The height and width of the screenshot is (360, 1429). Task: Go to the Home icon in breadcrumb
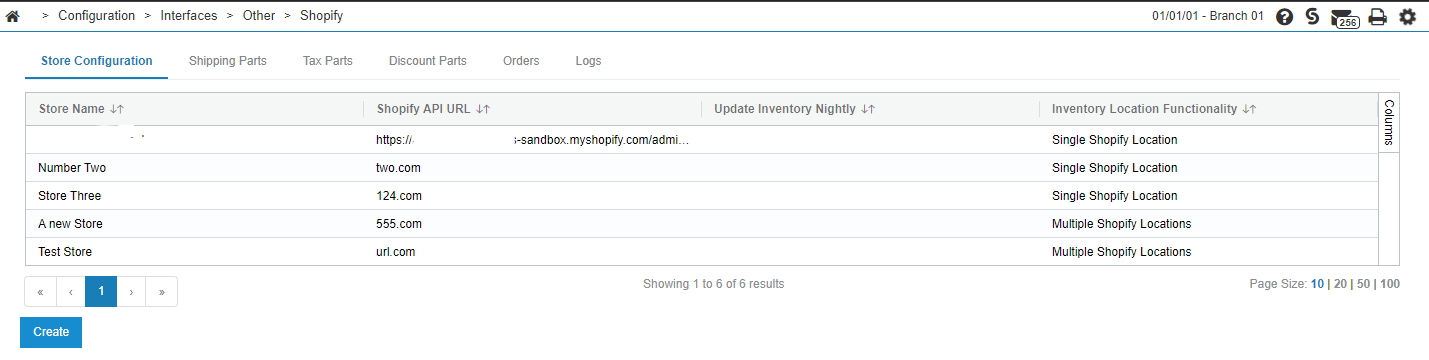coord(13,16)
